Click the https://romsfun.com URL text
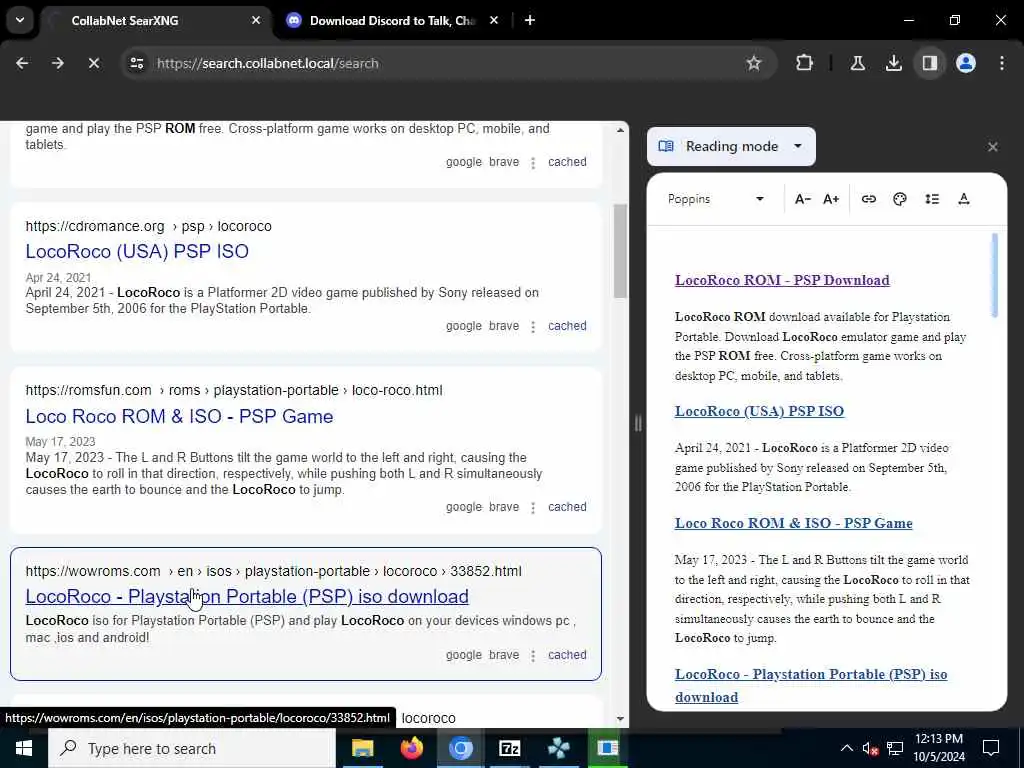The height and width of the screenshot is (768, 1024). [x=88, y=391]
